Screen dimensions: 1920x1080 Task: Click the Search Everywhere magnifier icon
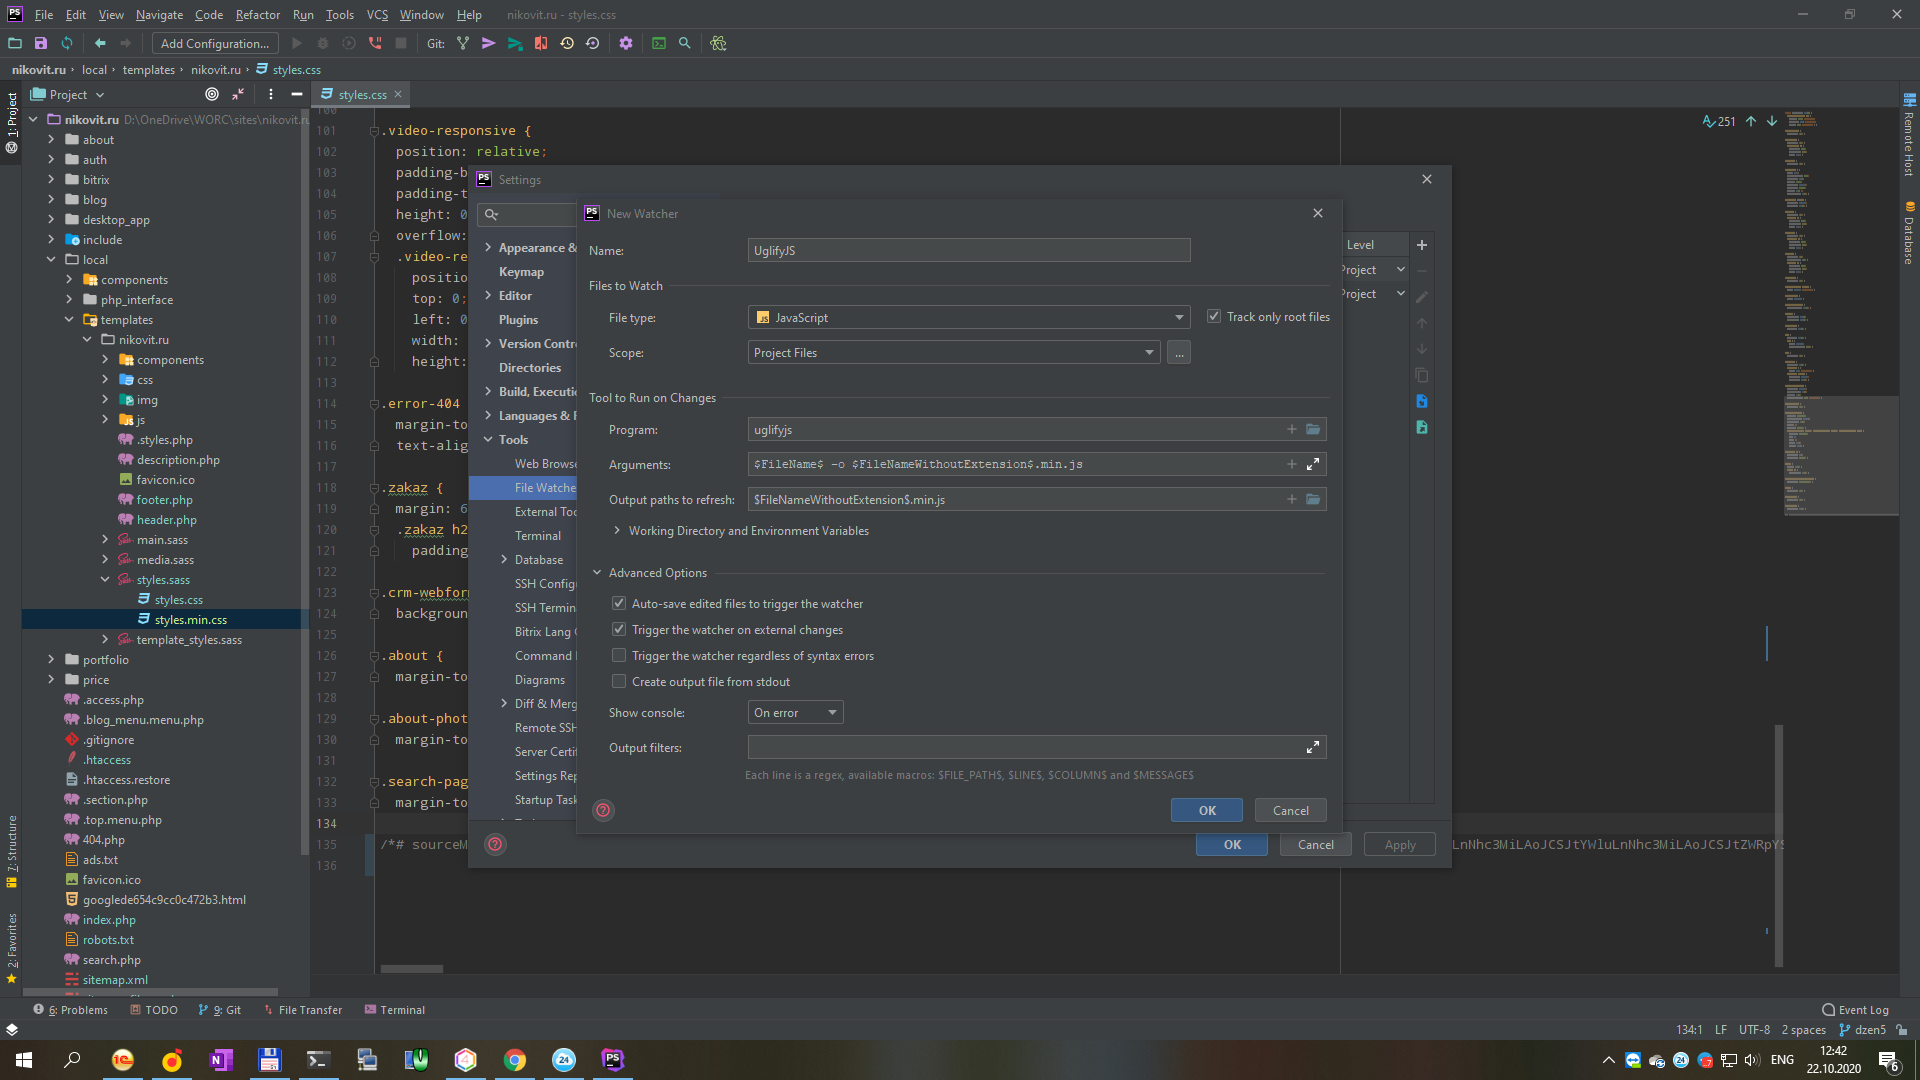(685, 43)
